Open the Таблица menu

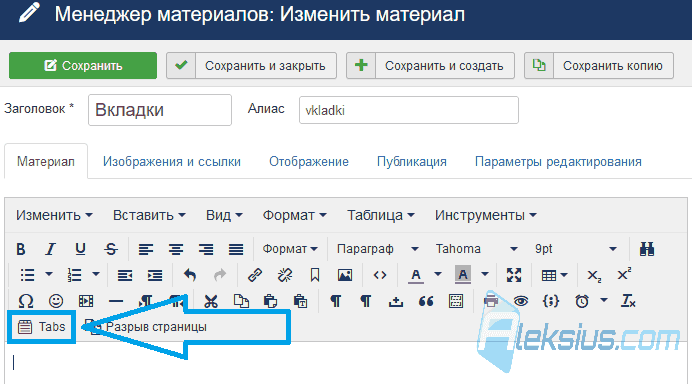click(x=381, y=215)
